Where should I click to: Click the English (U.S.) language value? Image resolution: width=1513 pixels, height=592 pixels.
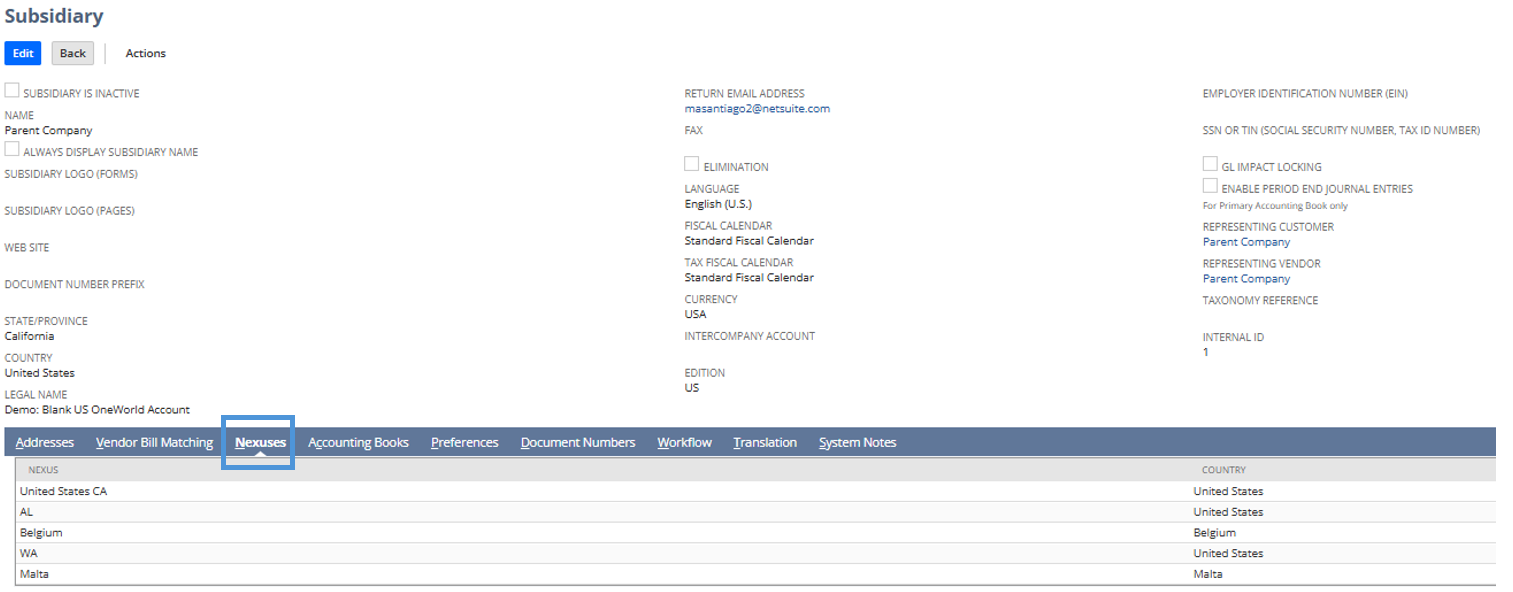(x=718, y=204)
